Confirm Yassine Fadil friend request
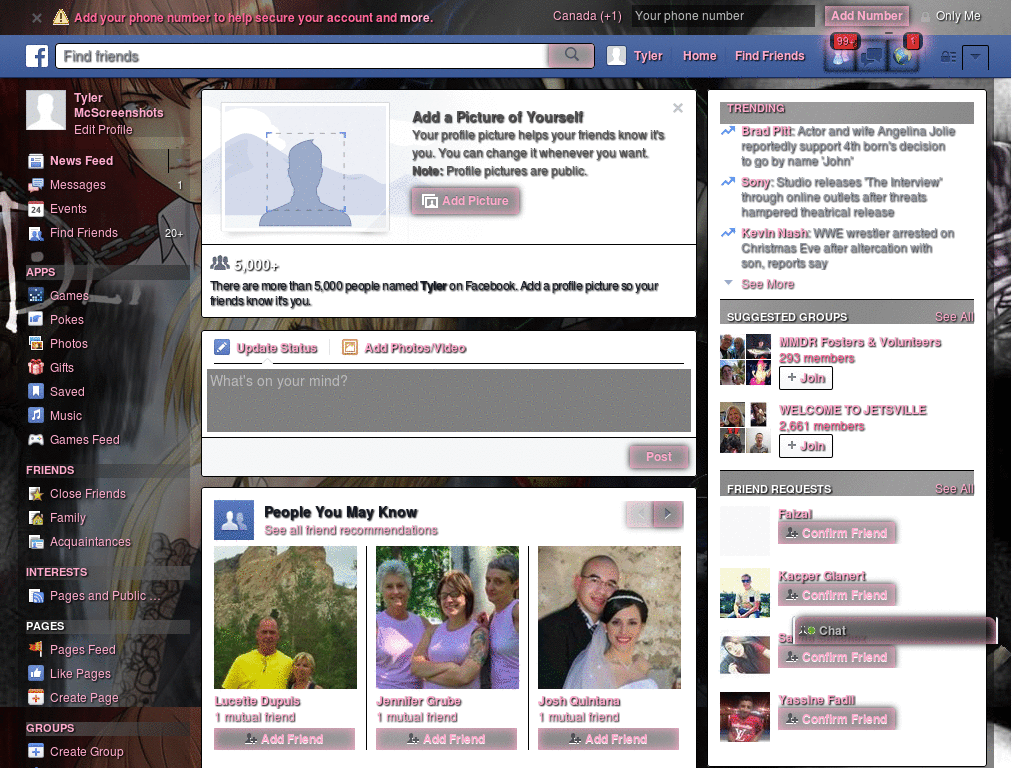This screenshot has height=768, width=1024. click(x=837, y=720)
